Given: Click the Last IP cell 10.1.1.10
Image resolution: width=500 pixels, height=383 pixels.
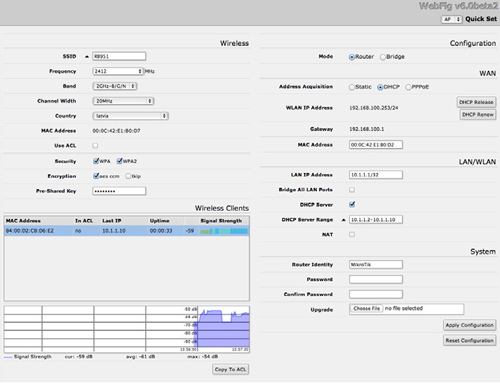Looking at the screenshot, I should click(x=114, y=231).
